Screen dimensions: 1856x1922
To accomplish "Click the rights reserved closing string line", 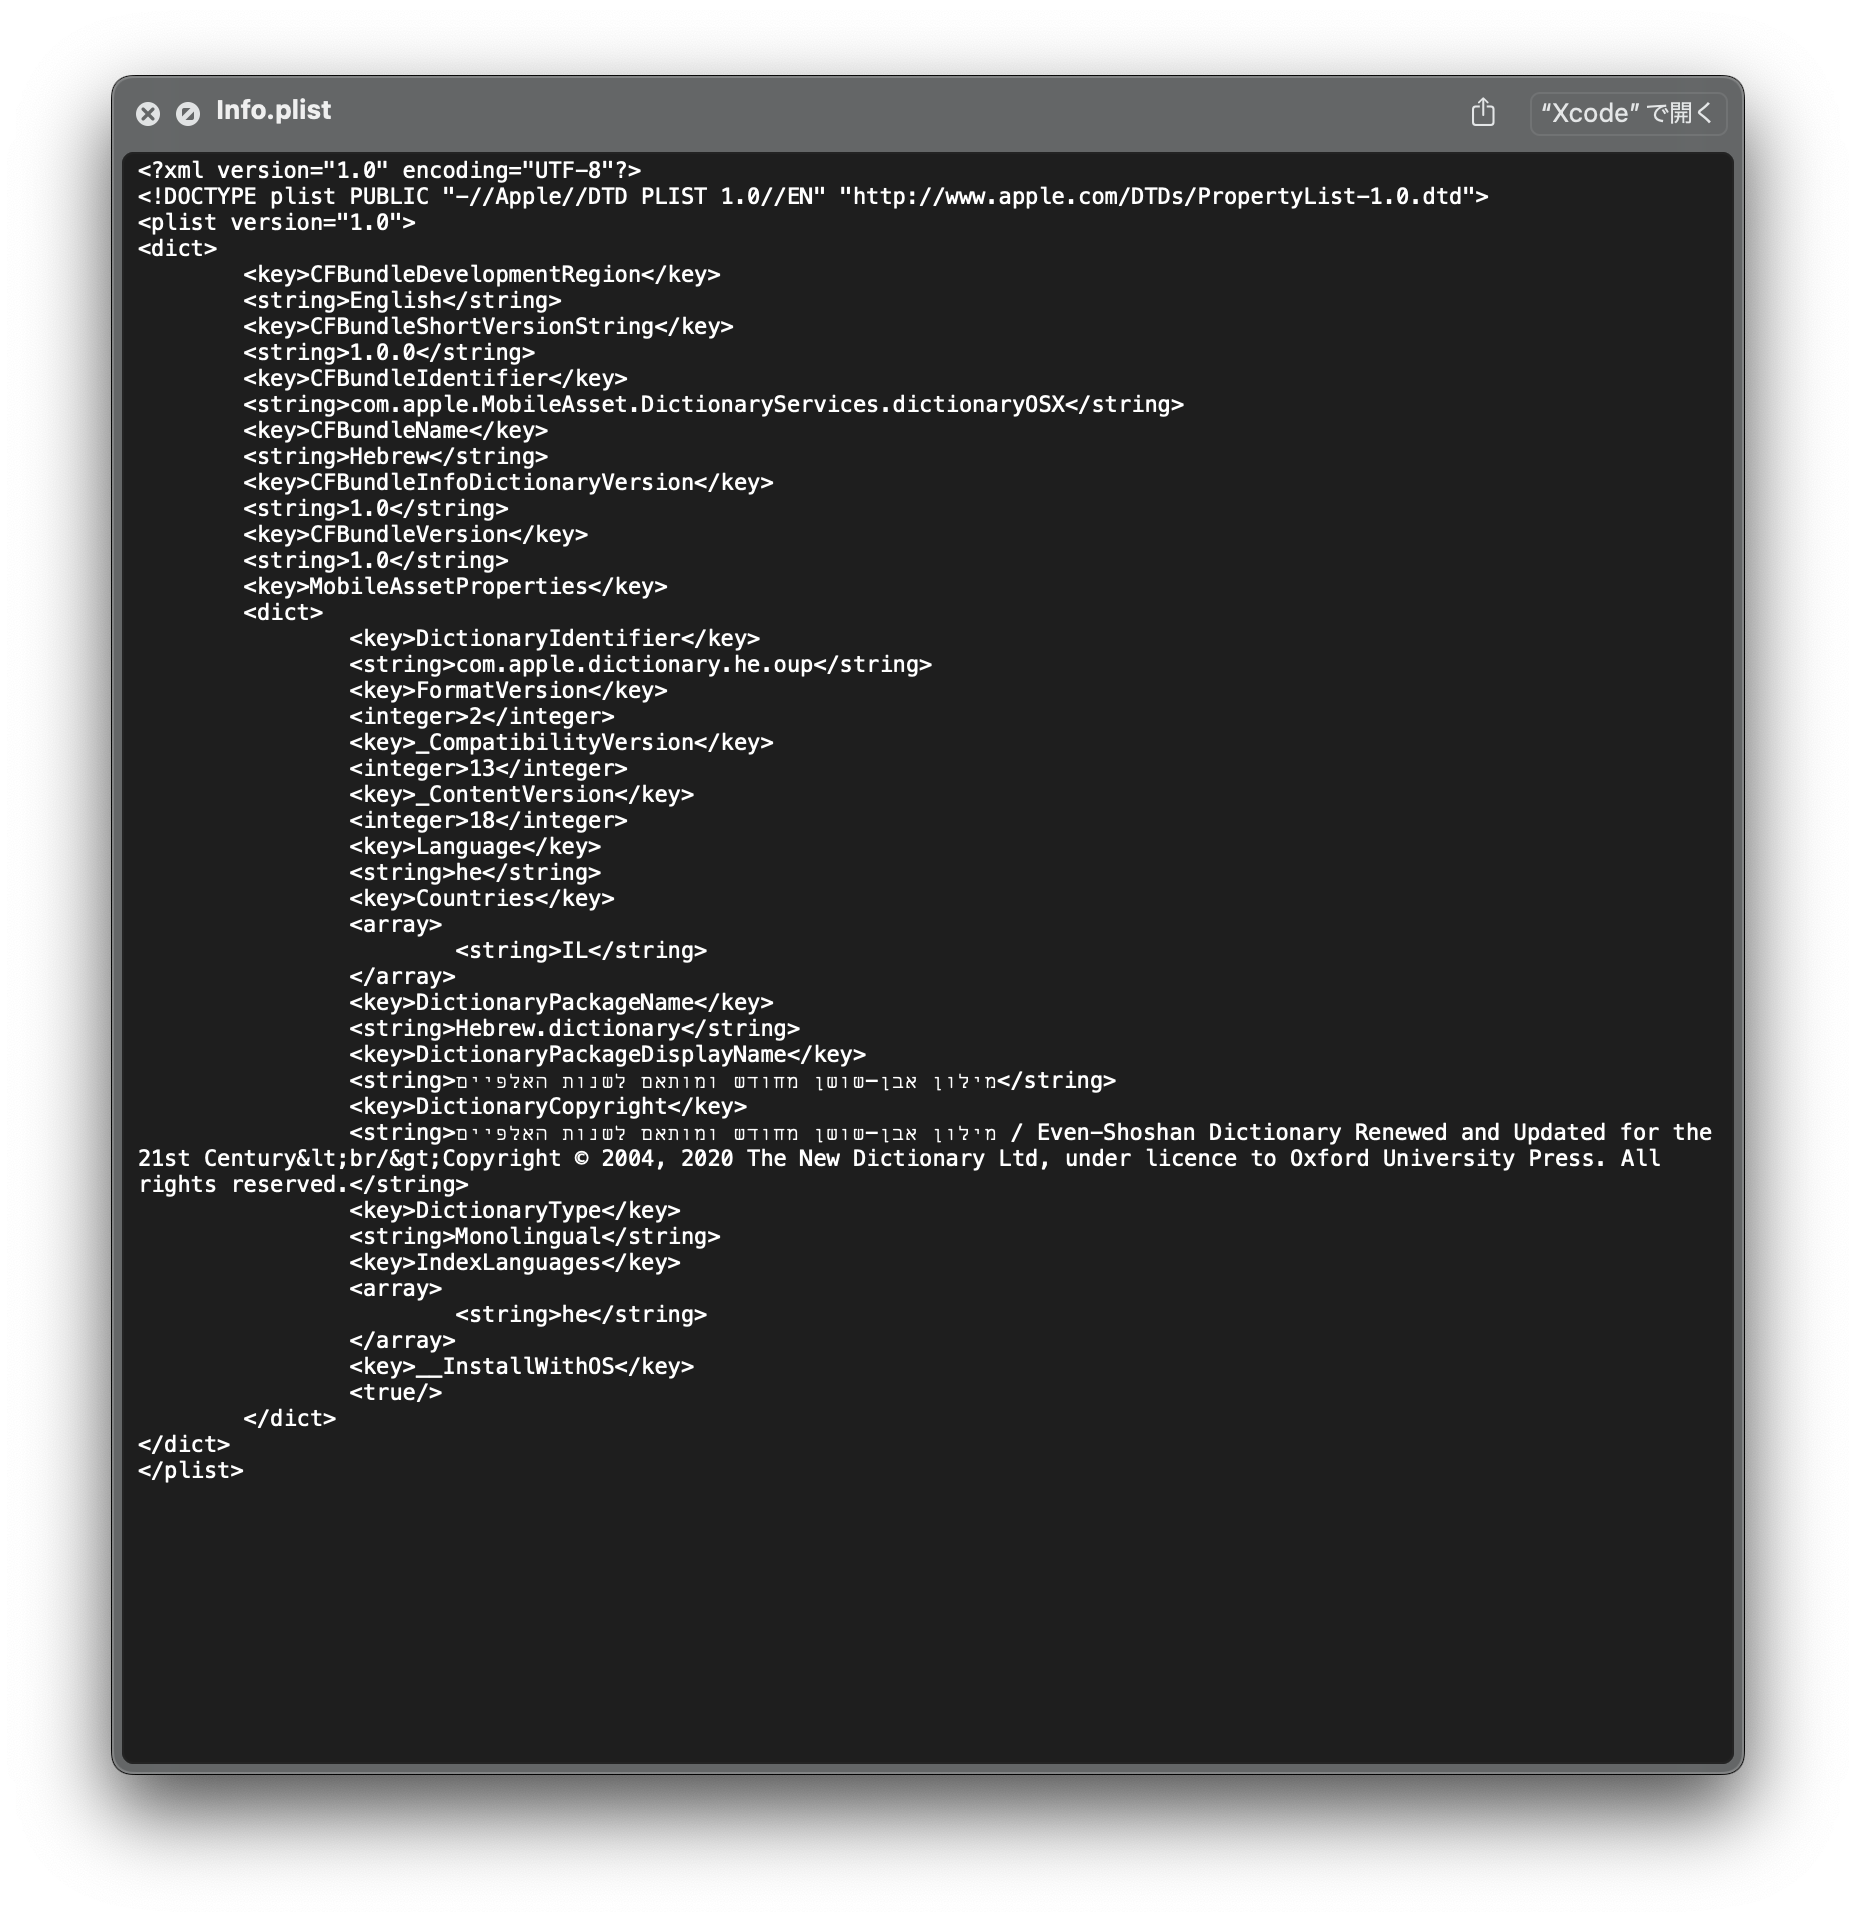I will [303, 1184].
